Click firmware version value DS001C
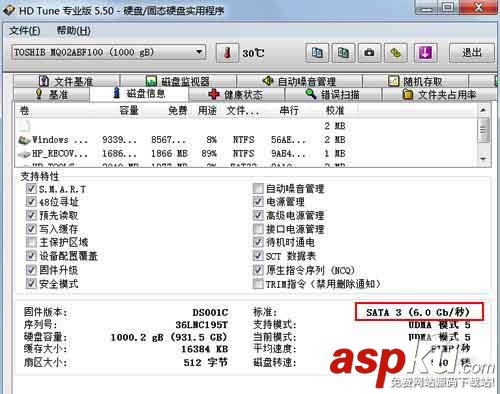 click(x=210, y=312)
